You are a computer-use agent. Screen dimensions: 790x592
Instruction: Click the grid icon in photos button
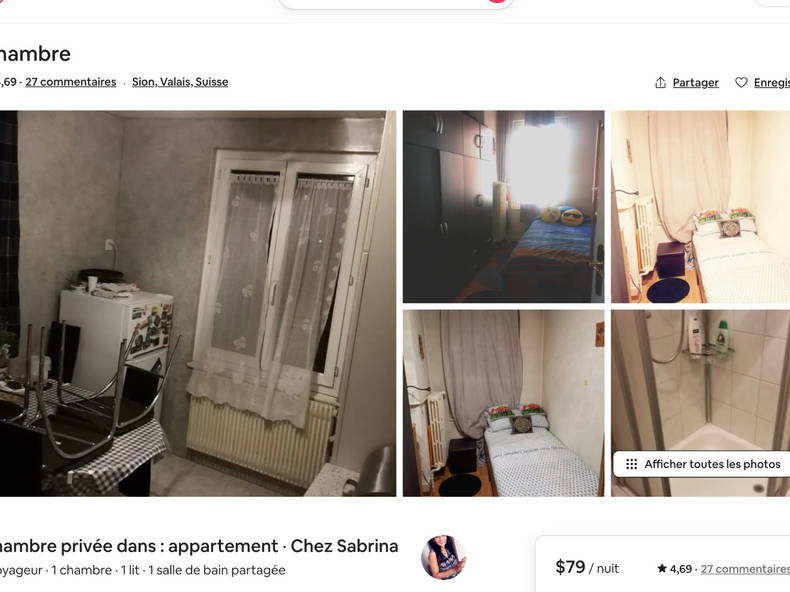[631, 464]
